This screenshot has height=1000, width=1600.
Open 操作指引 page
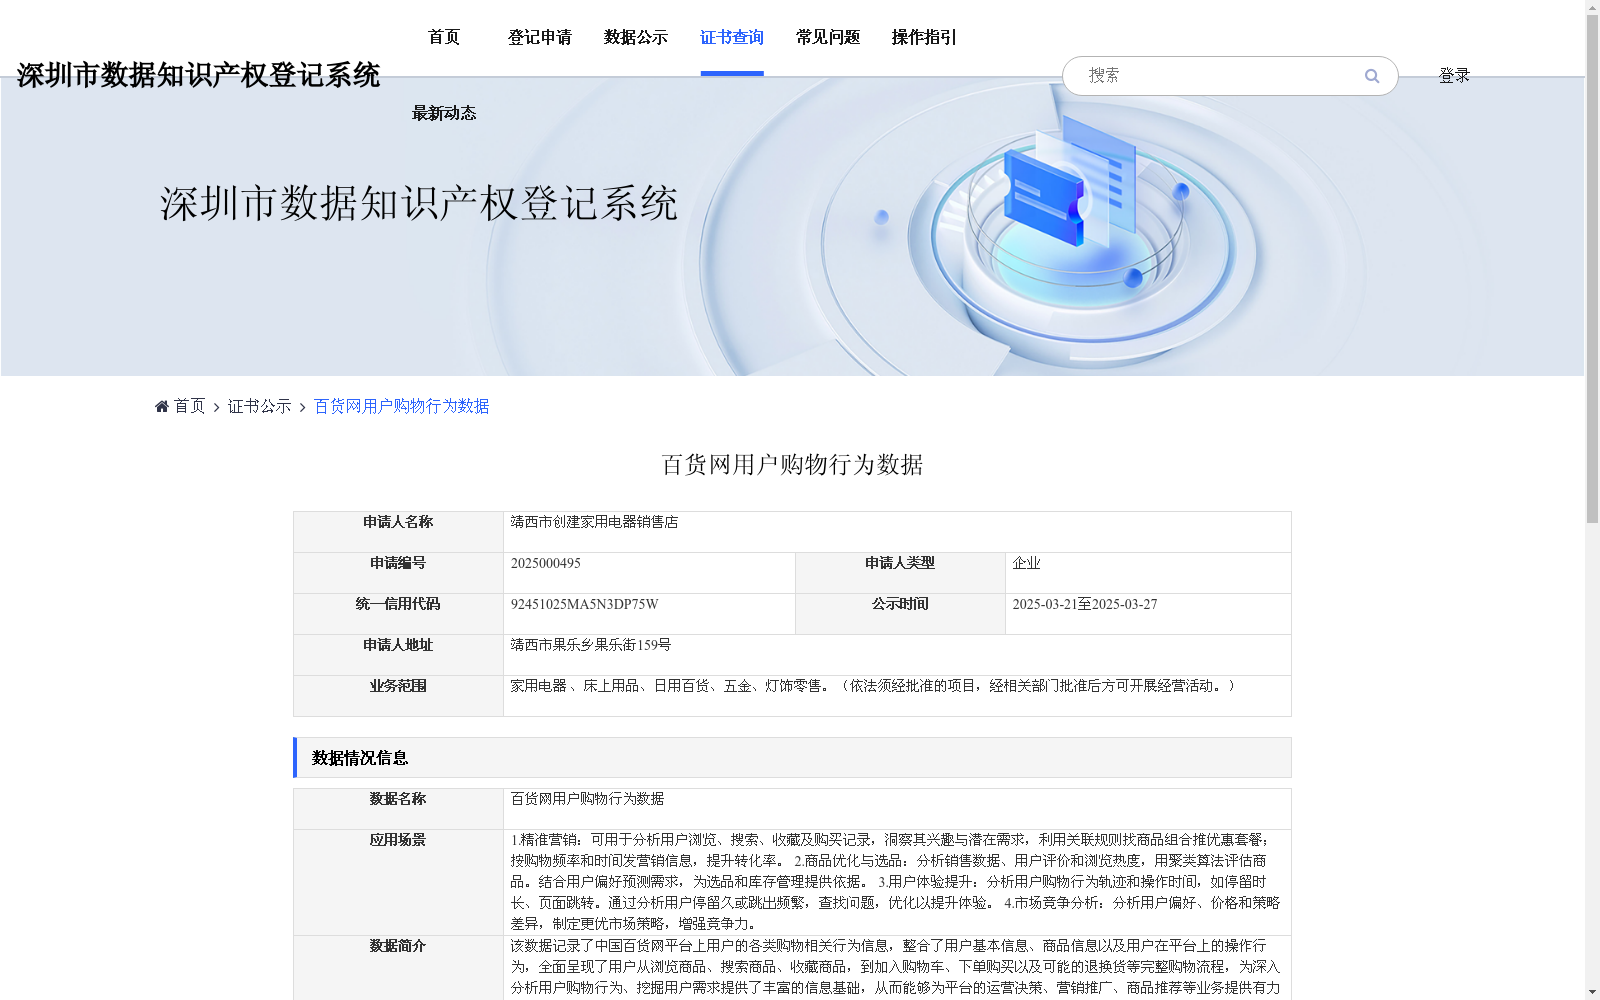point(924,37)
